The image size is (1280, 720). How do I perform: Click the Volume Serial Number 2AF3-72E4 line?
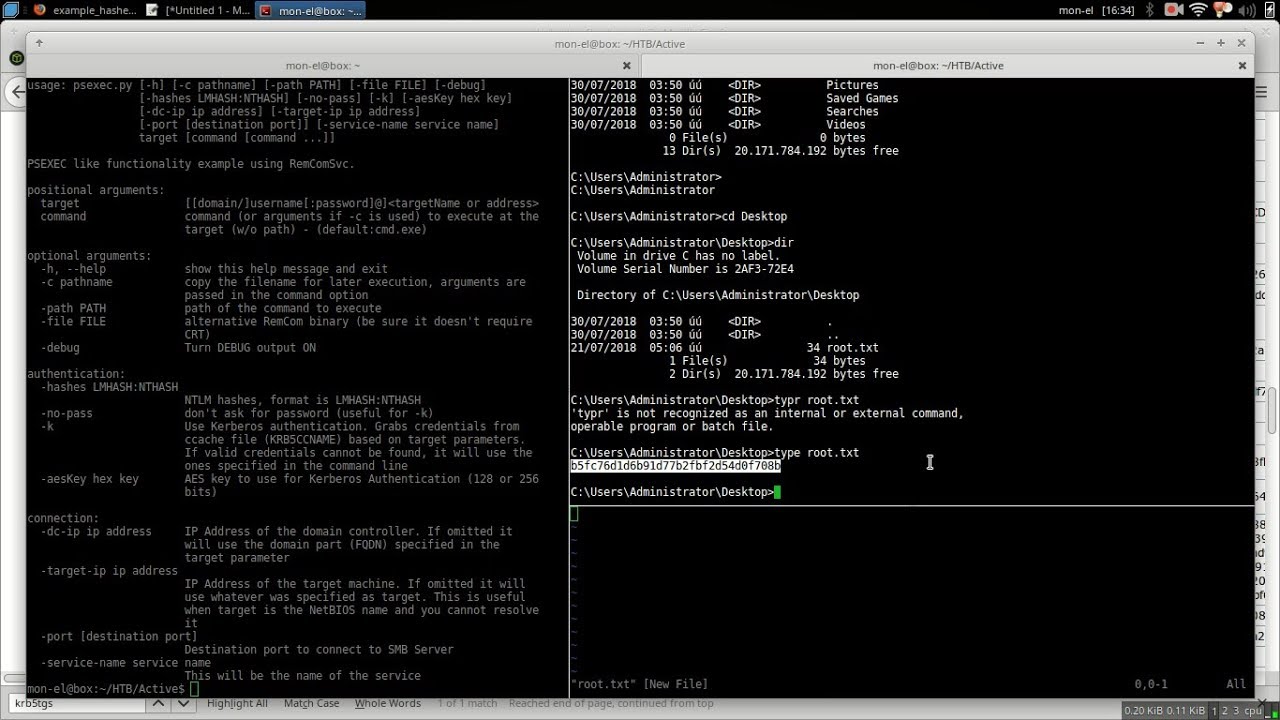tap(685, 269)
